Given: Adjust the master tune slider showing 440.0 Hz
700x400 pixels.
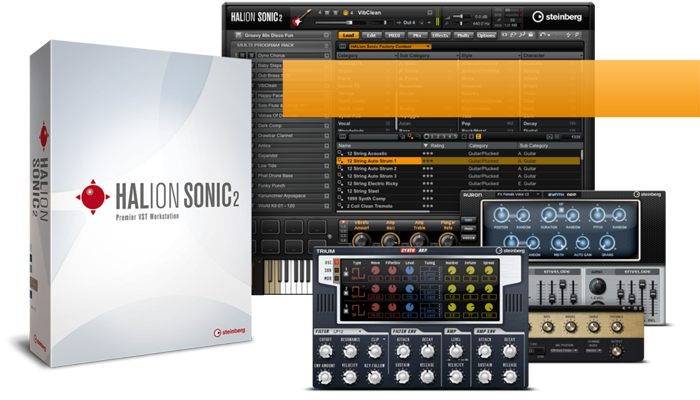Looking at the screenshot, I should pos(460,23).
